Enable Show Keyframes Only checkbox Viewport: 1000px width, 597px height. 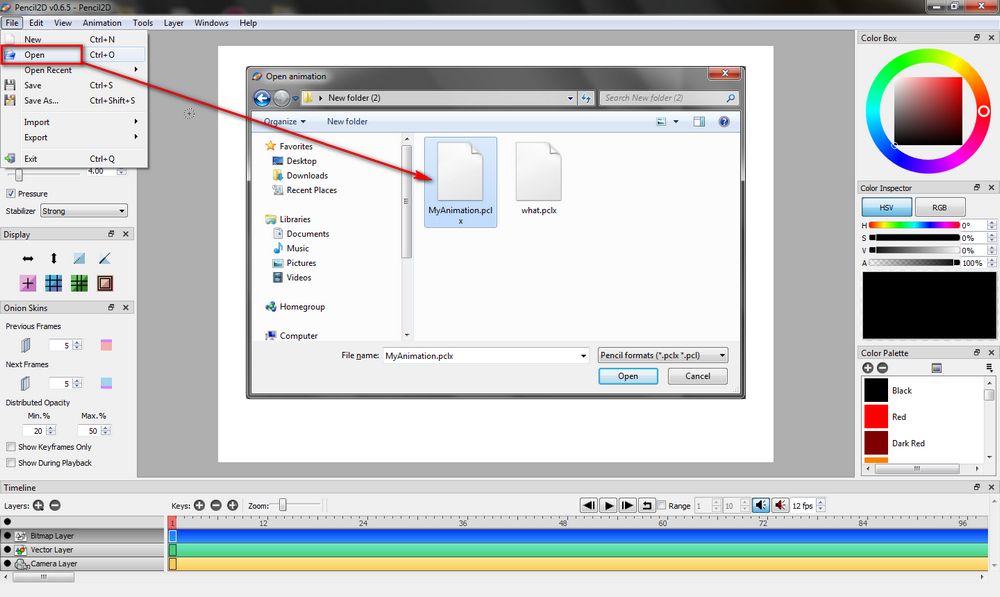coord(10,446)
